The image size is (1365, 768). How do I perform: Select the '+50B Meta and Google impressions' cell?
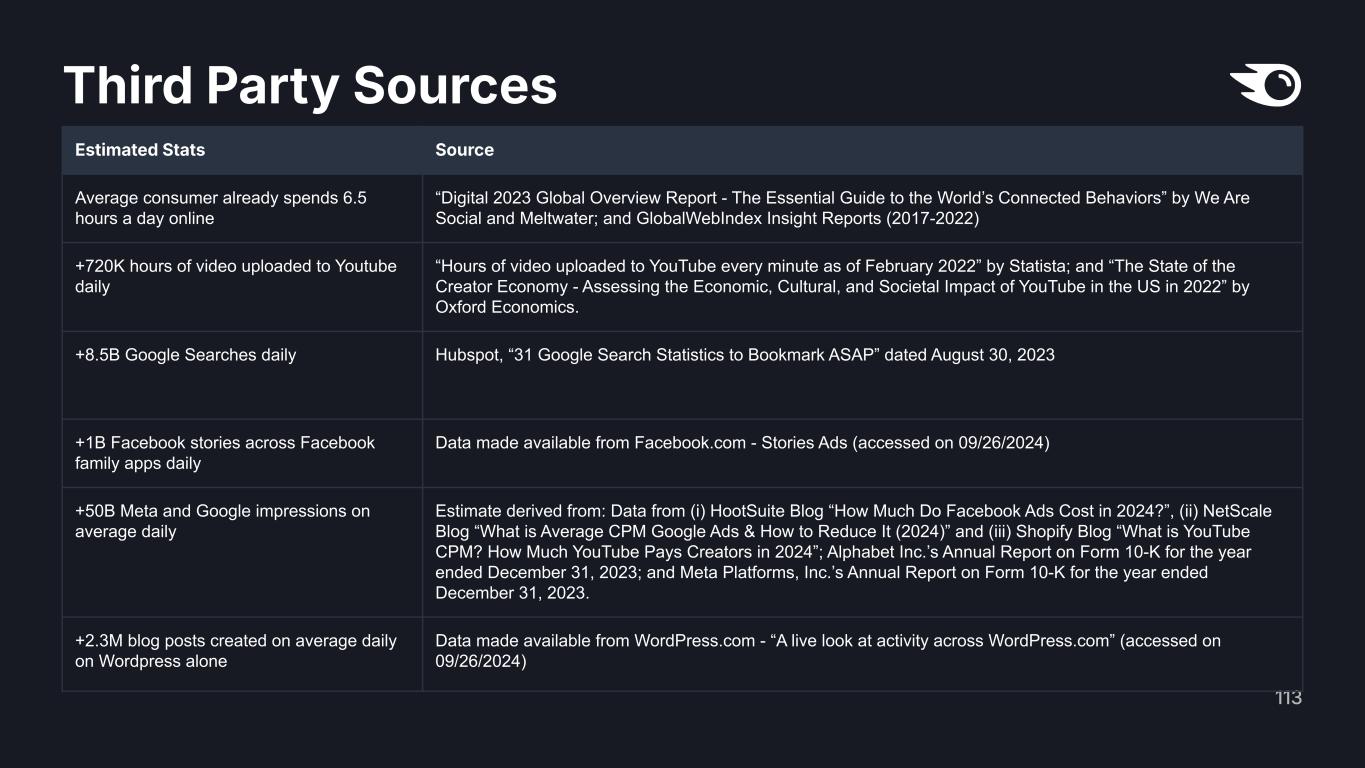pyautogui.click(x=242, y=552)
